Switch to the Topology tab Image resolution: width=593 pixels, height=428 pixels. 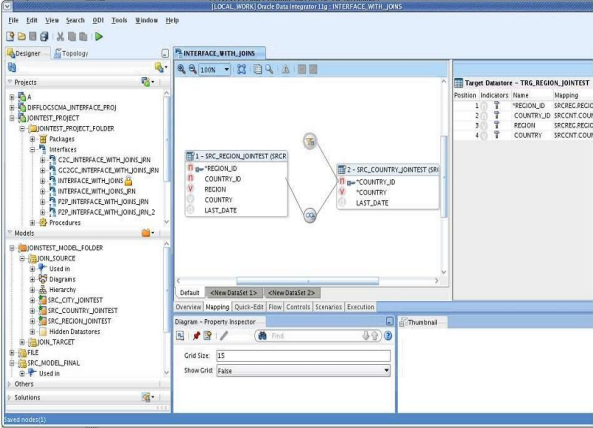[x=71, y=53]
